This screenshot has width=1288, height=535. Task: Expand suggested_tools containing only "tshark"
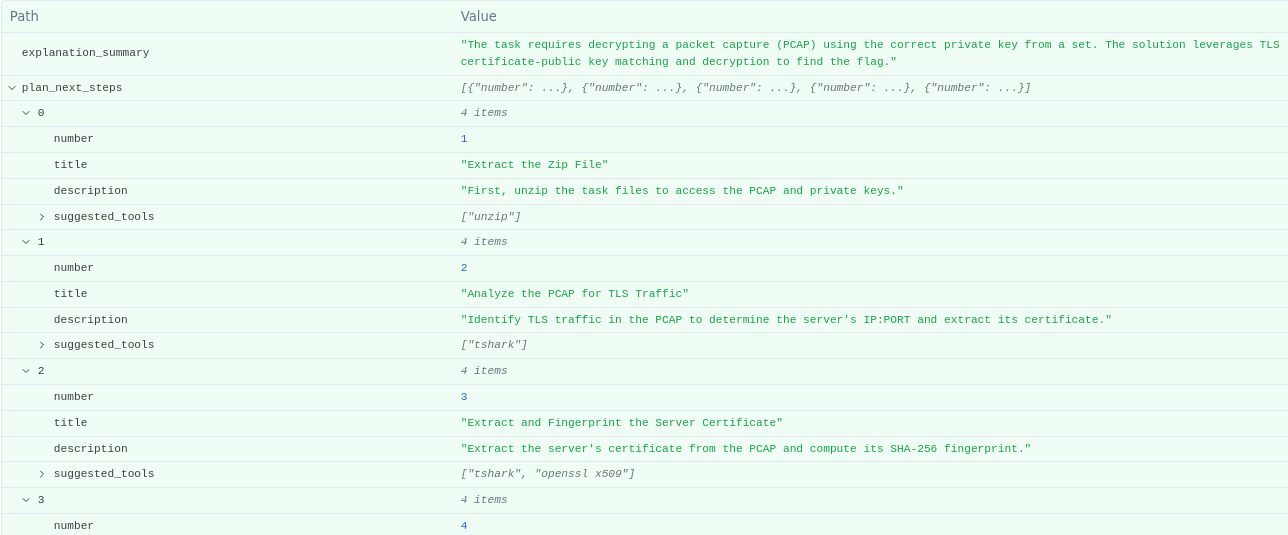[42, 345]
